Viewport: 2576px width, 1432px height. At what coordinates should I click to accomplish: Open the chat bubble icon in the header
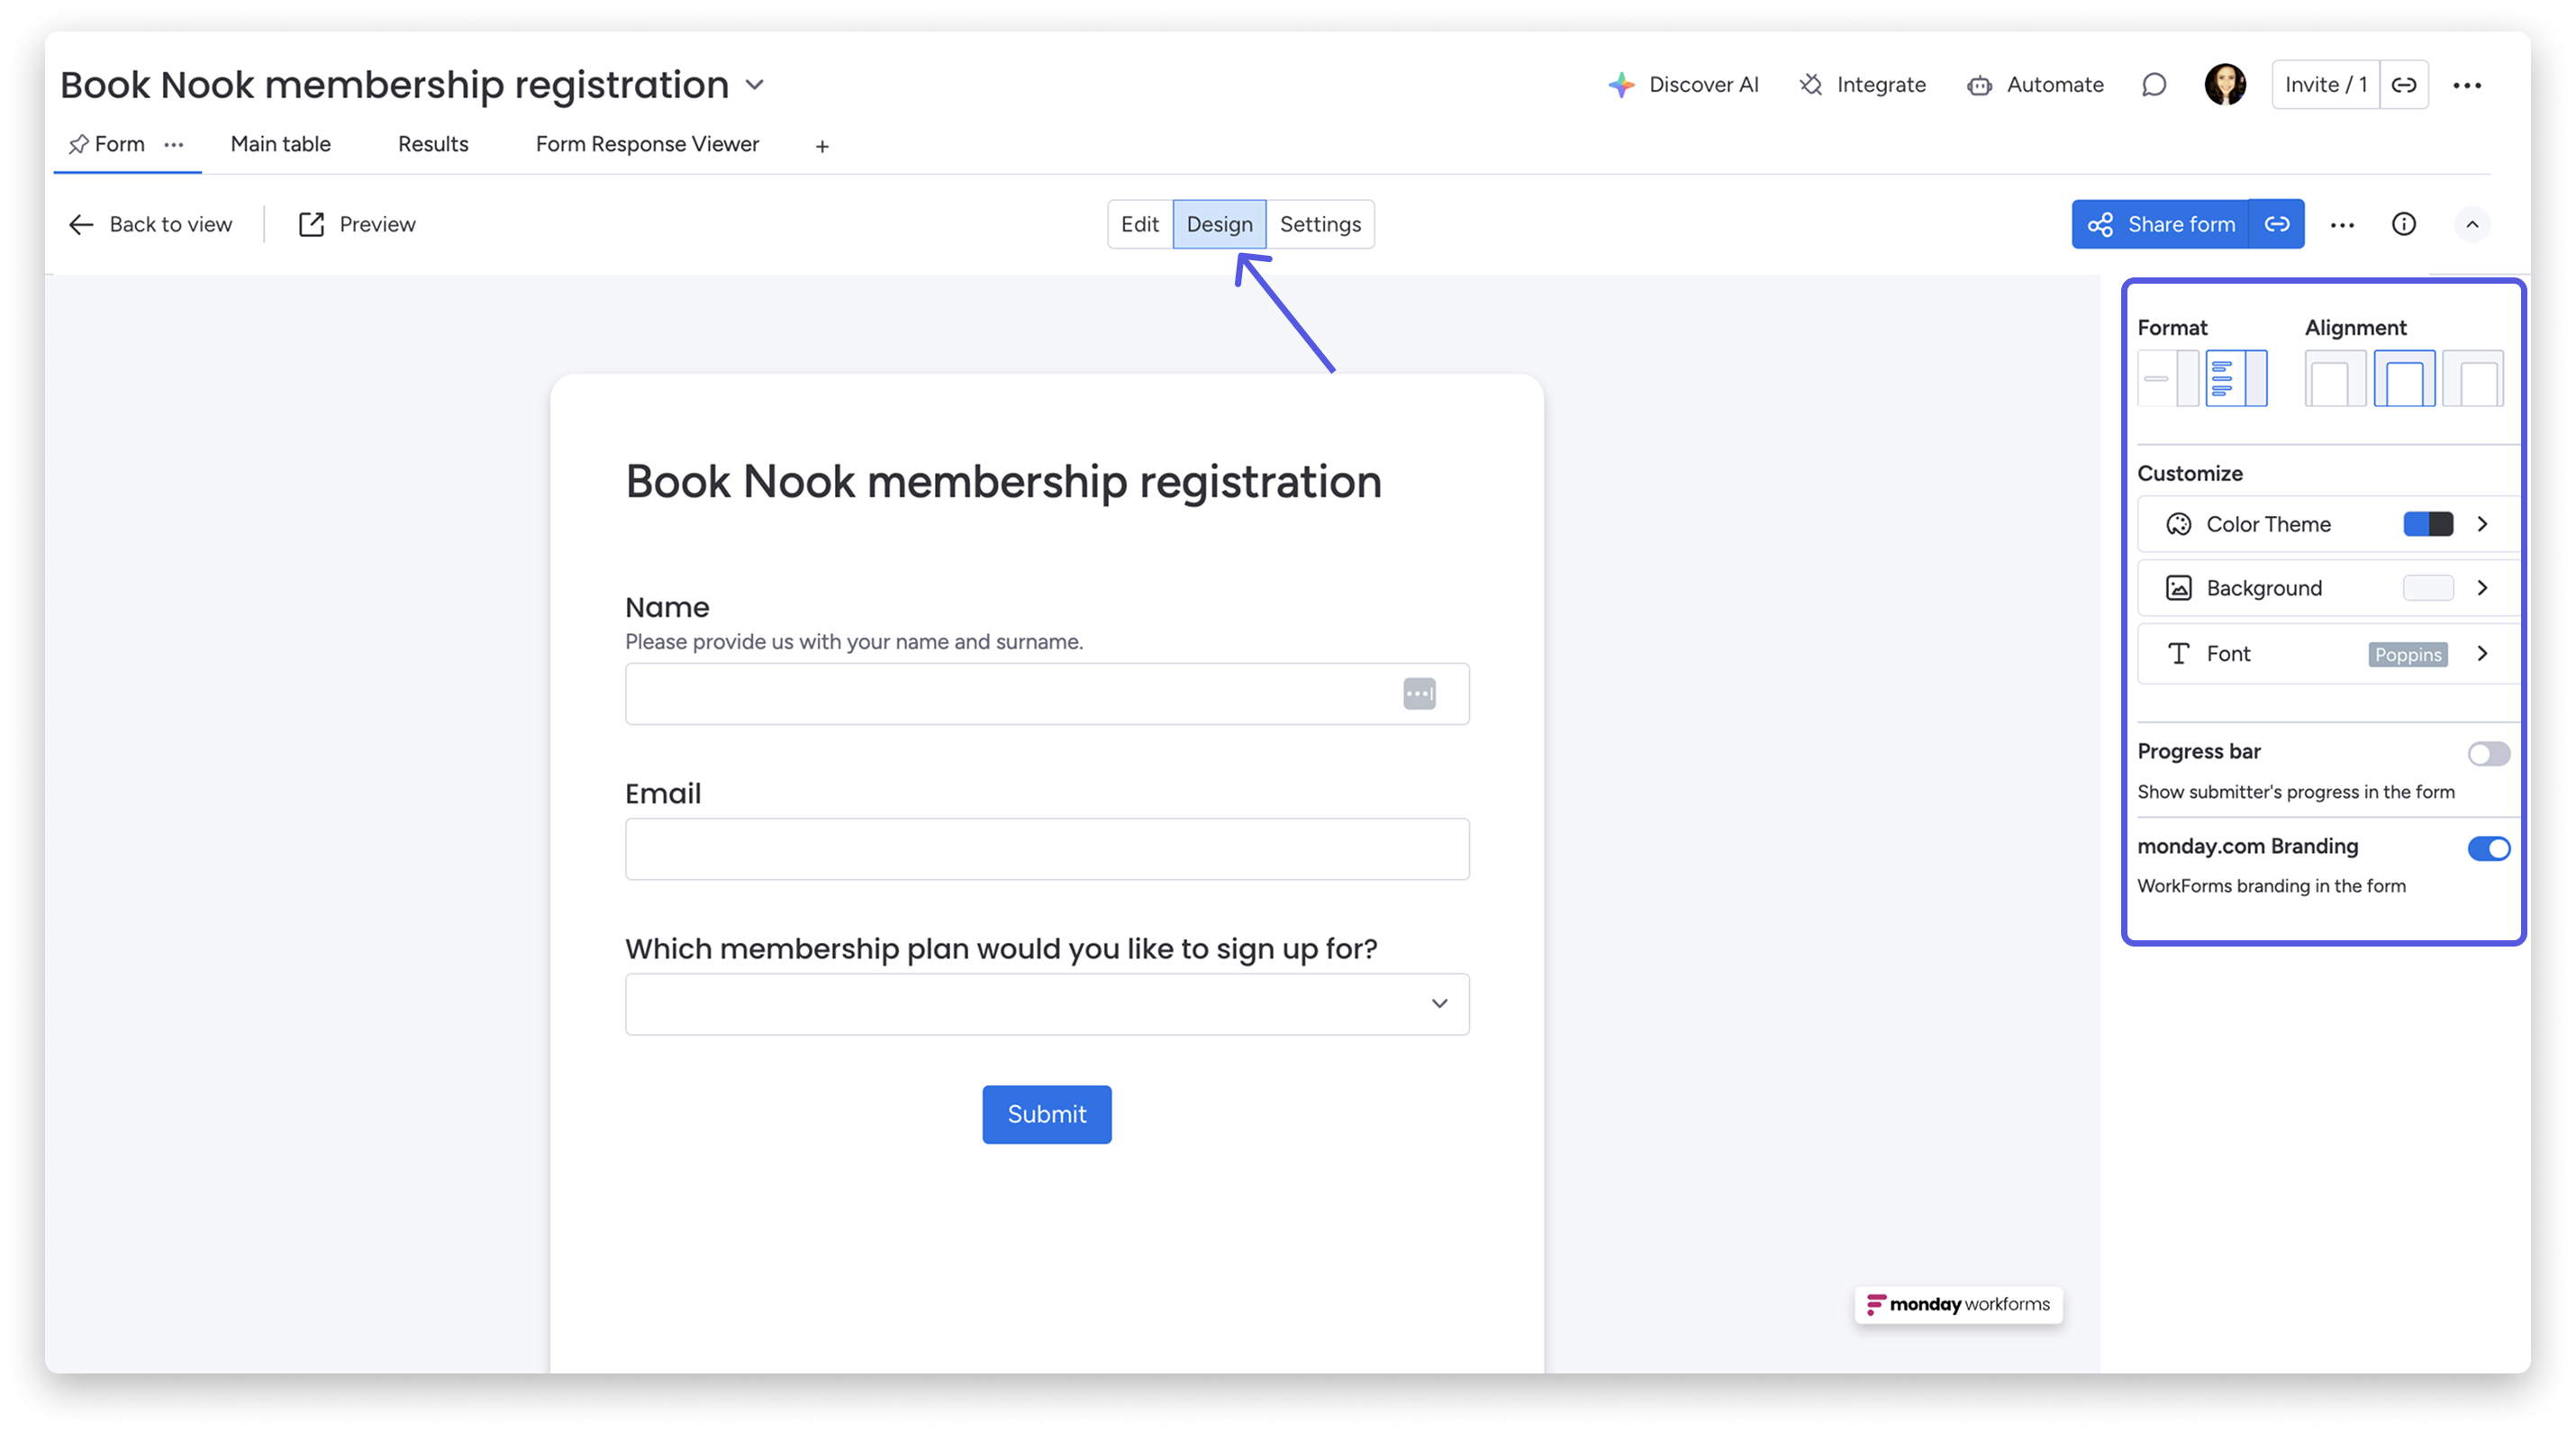tap(2154, 84)
